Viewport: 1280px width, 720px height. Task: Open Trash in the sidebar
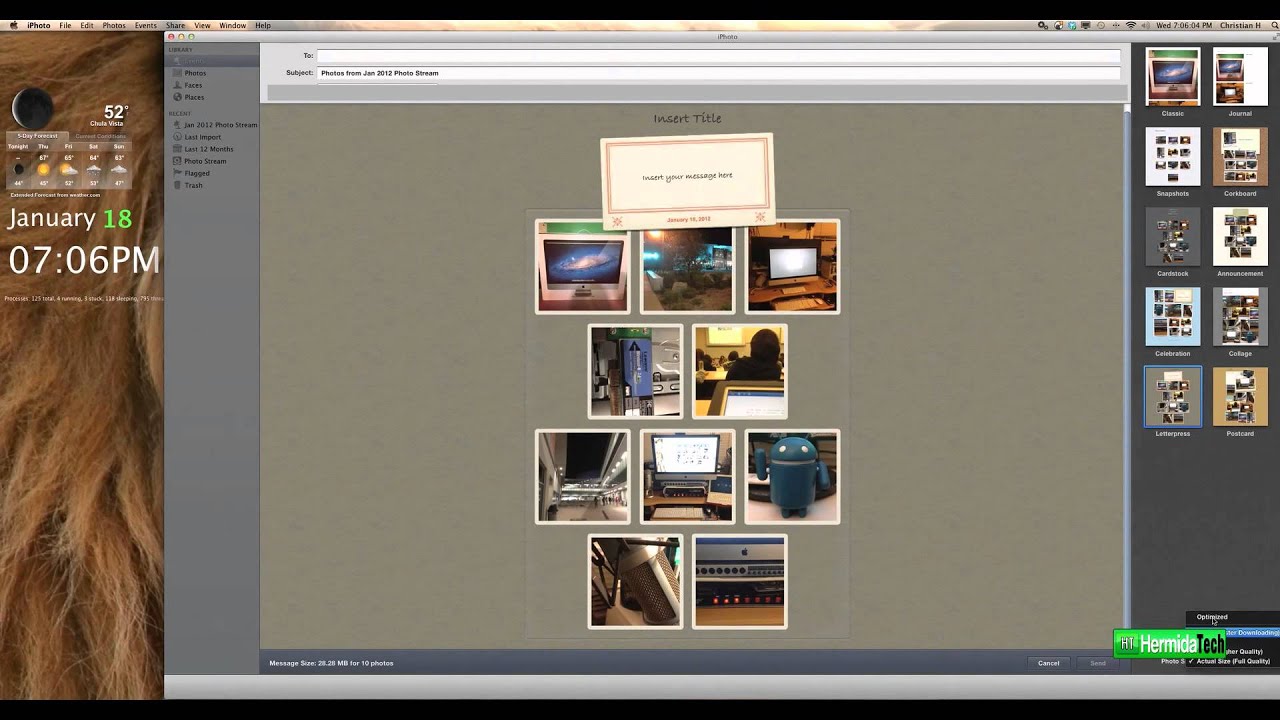pos(193,185)
